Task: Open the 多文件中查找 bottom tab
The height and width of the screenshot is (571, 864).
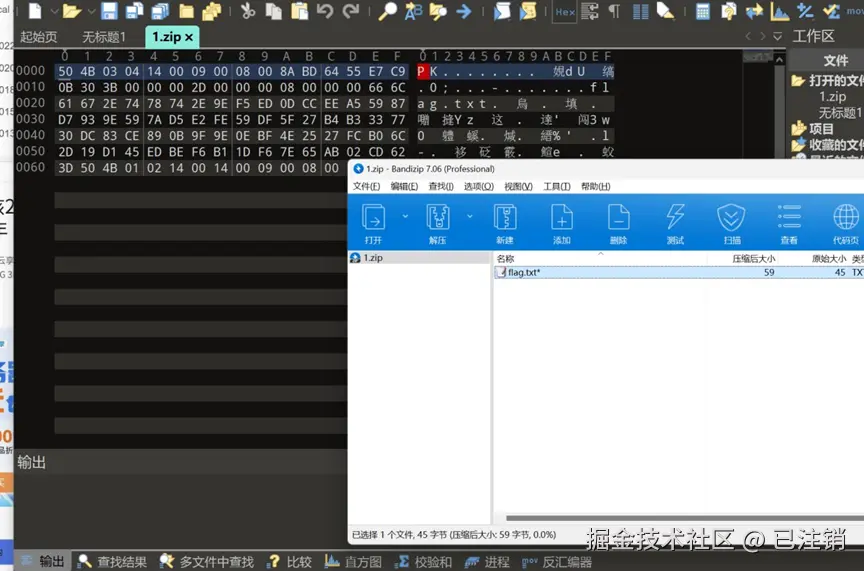Action: pos(207,561)
